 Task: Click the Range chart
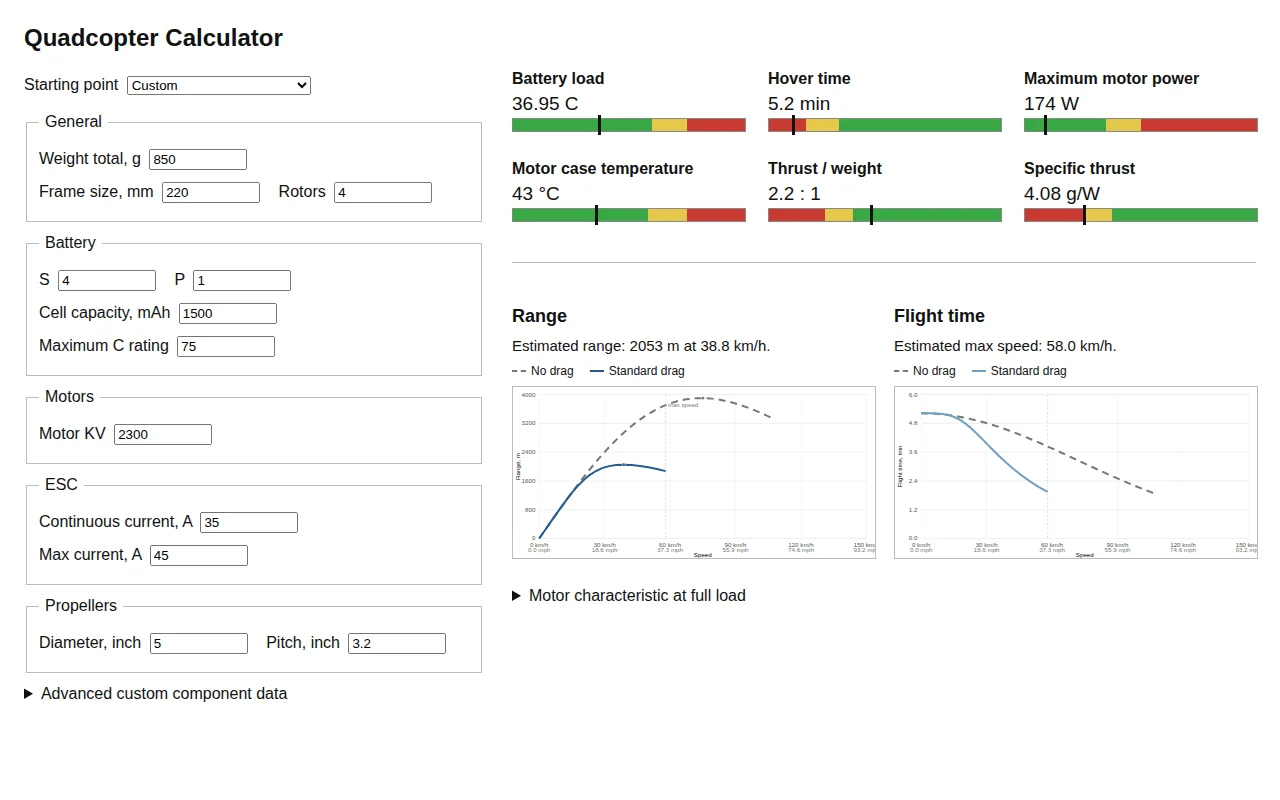coord(694,472)
